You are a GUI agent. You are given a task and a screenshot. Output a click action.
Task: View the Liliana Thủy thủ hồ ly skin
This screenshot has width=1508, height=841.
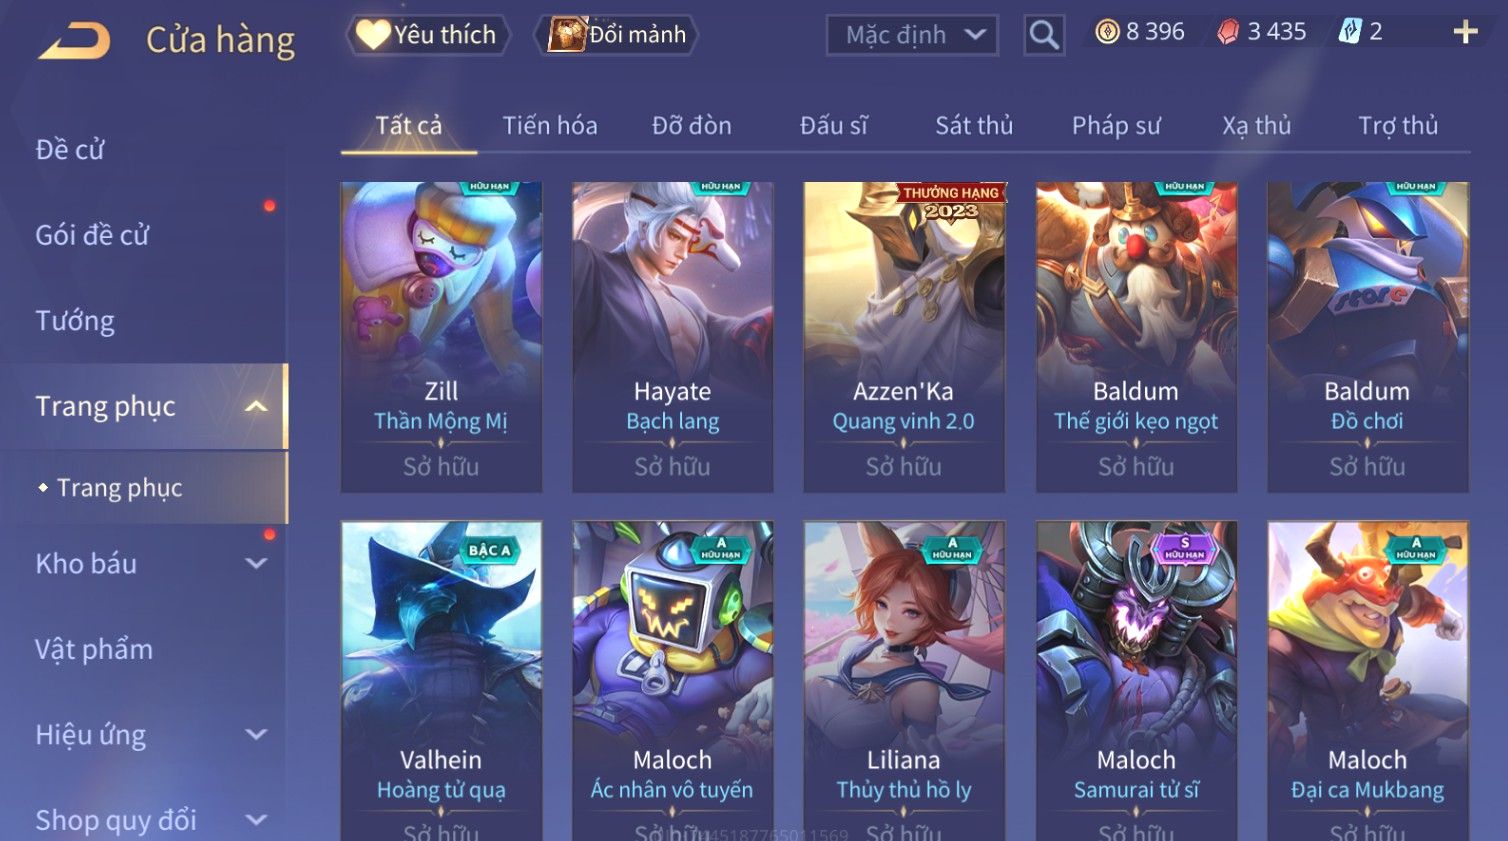coord(904,680)
